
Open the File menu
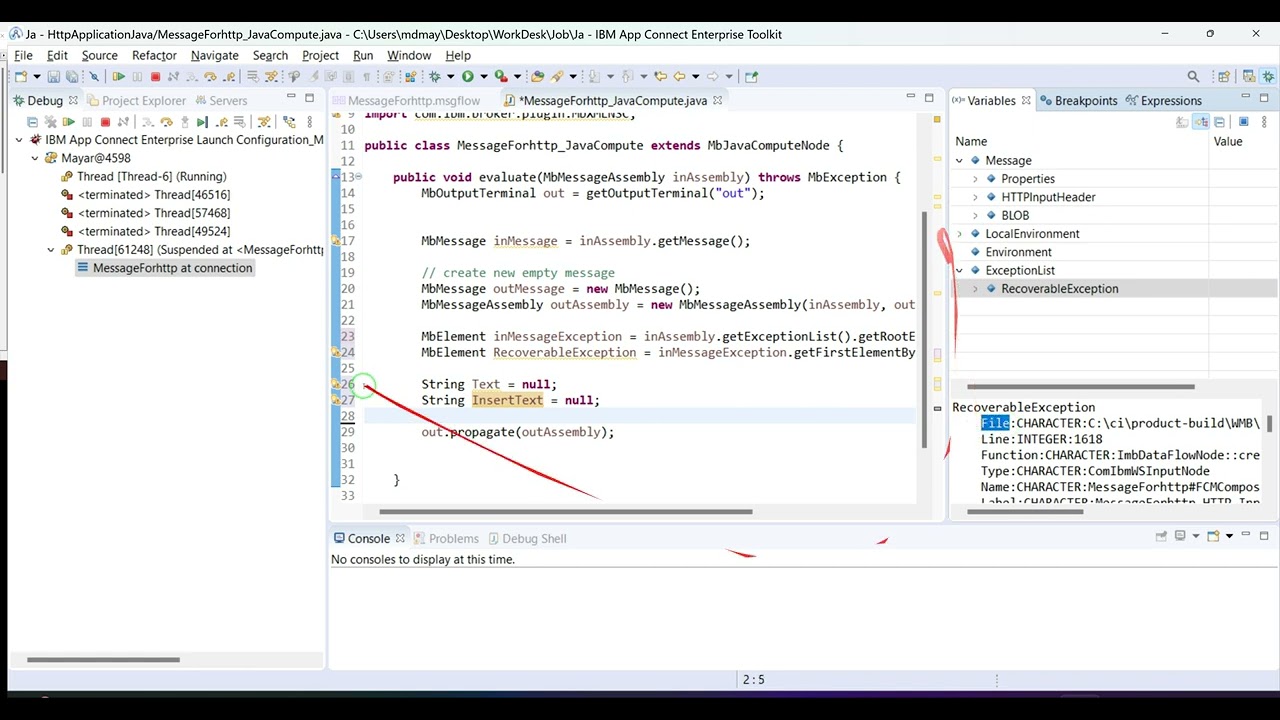point(23,55)
